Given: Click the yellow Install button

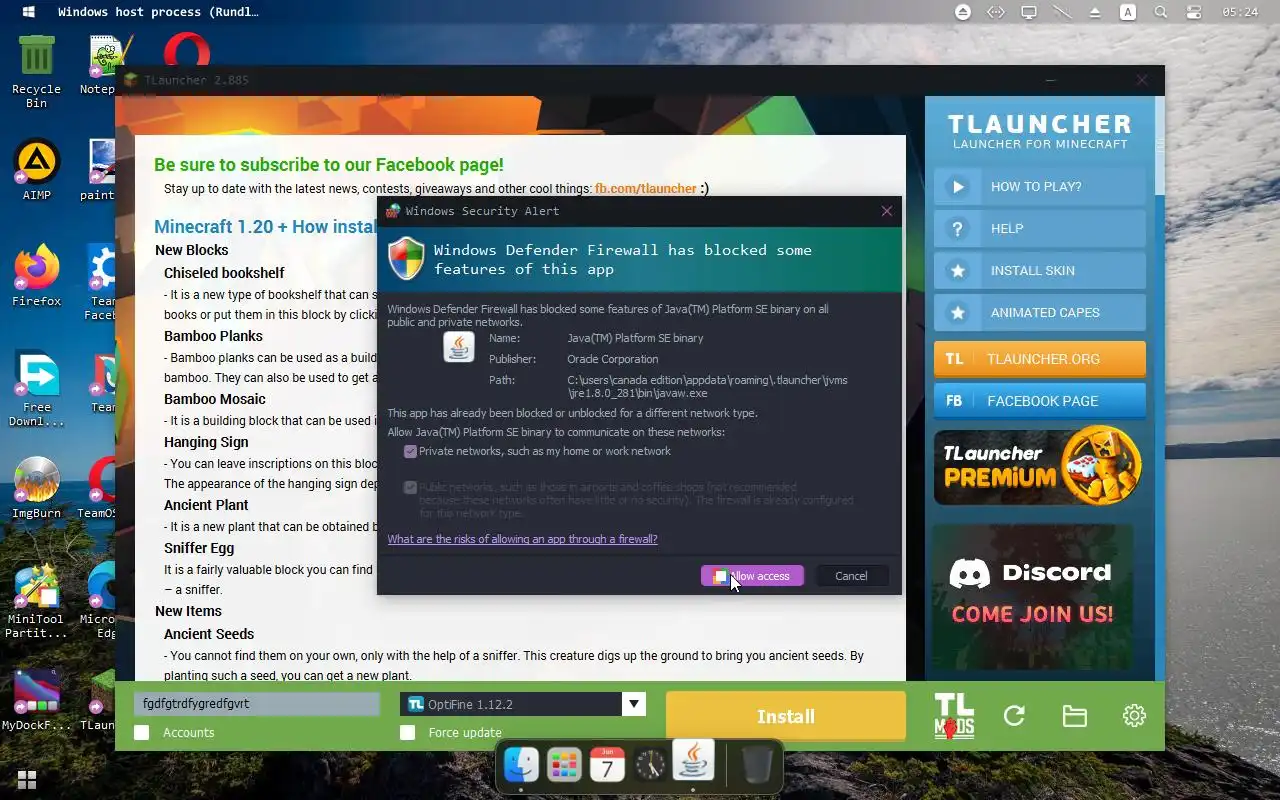Looking at the screenshot, I should (x=786, y=716).
